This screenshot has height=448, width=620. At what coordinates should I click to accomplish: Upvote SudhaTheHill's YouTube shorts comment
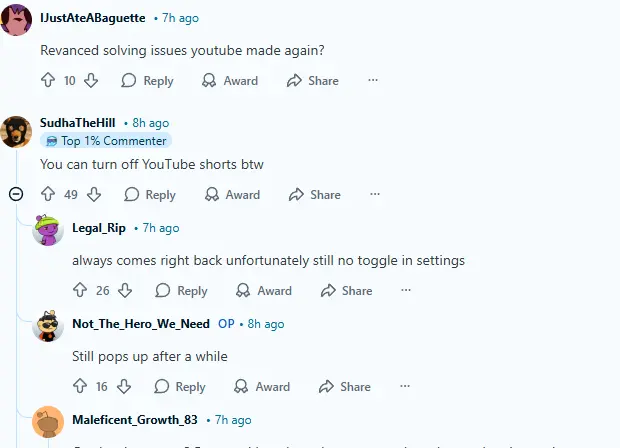coord(47,195)
